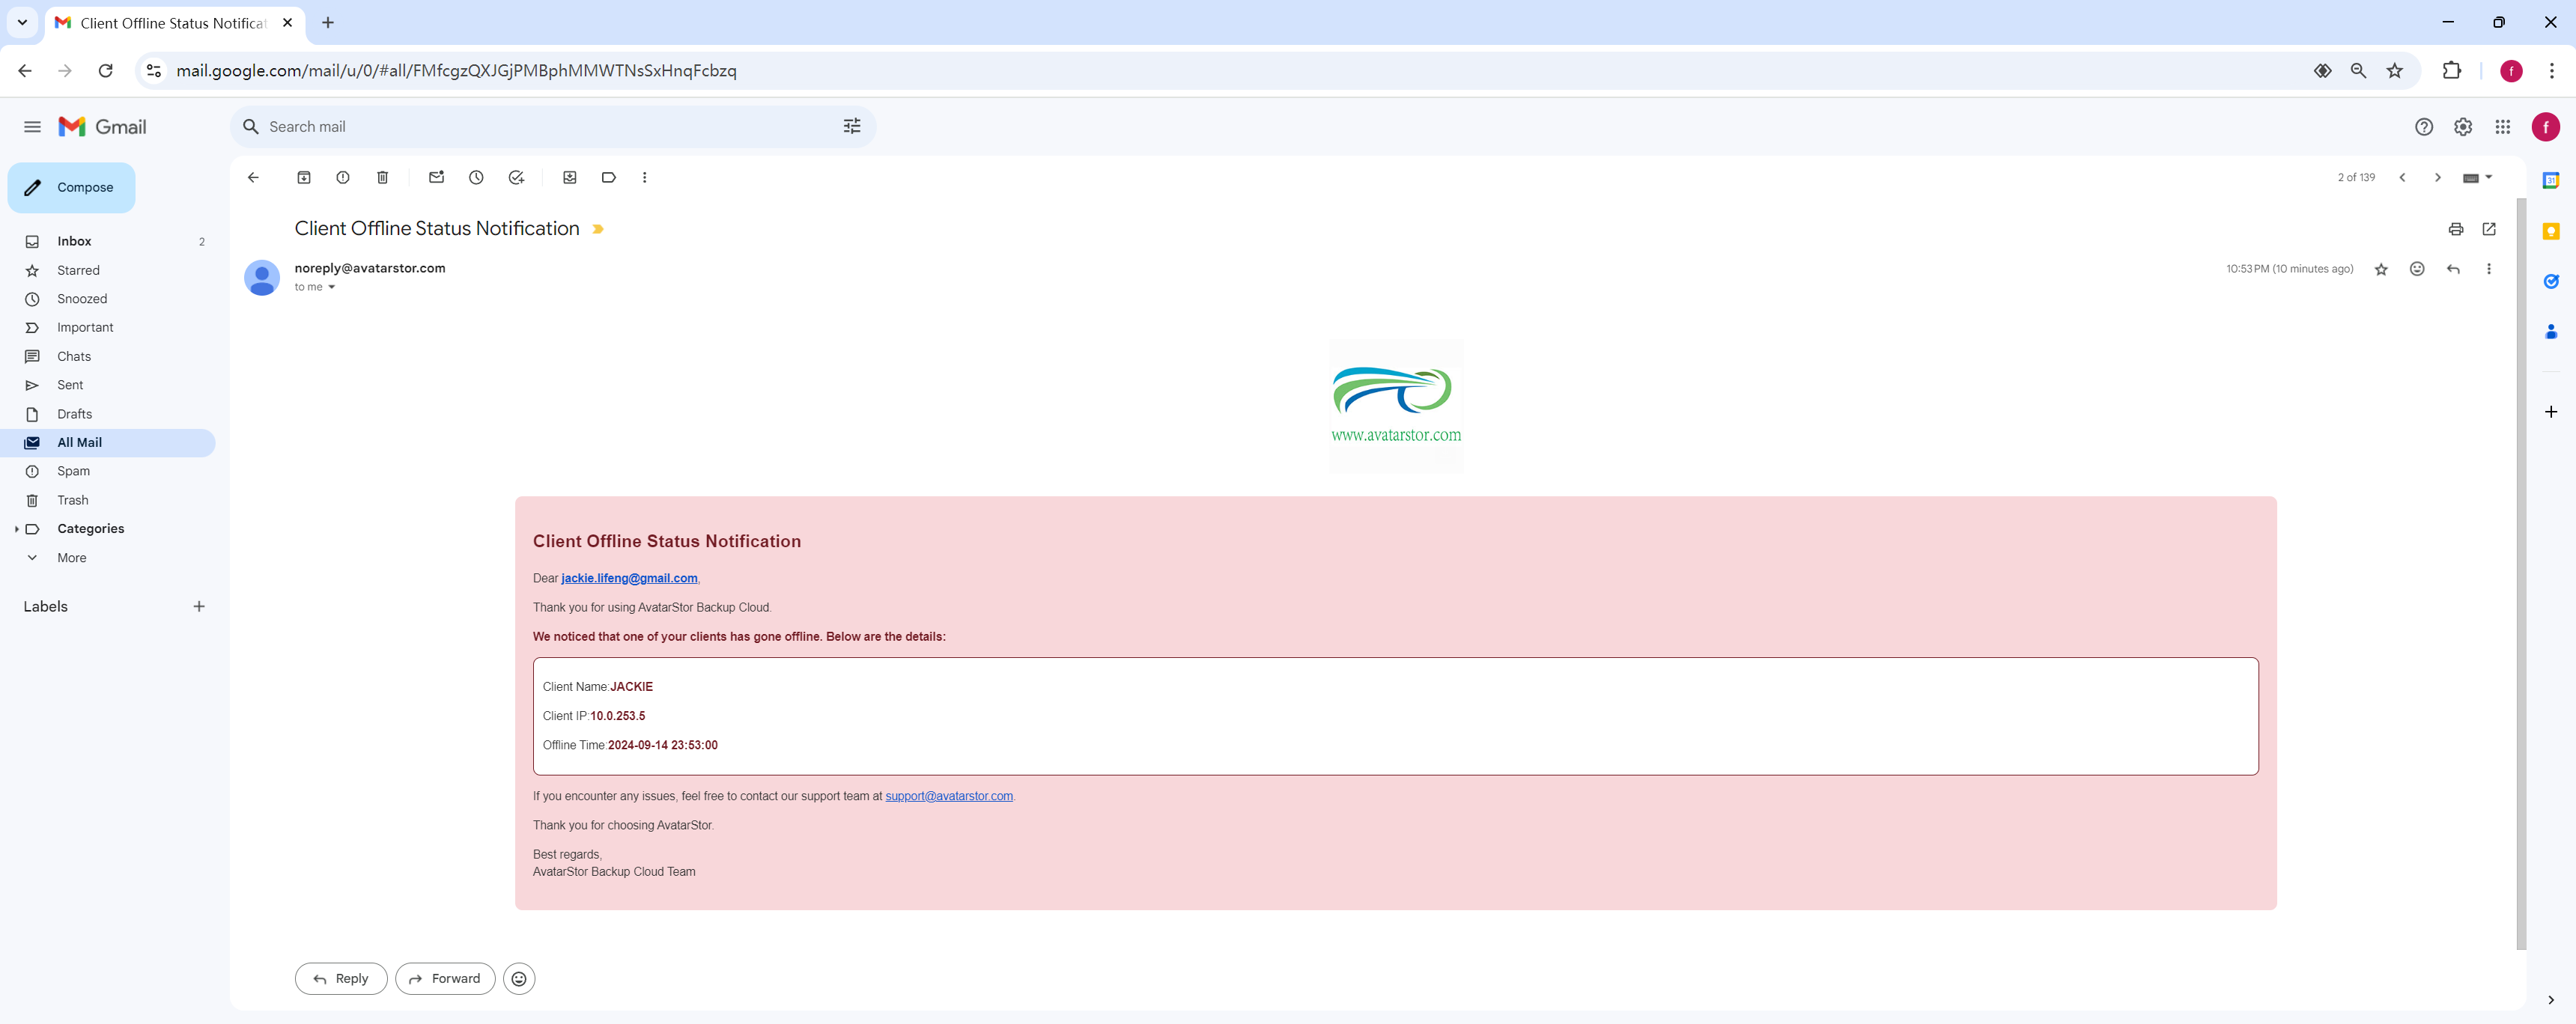Screen dimensions: 2576x1024
Task: Expand the Categories folder tree
Action: pos(16,529)
